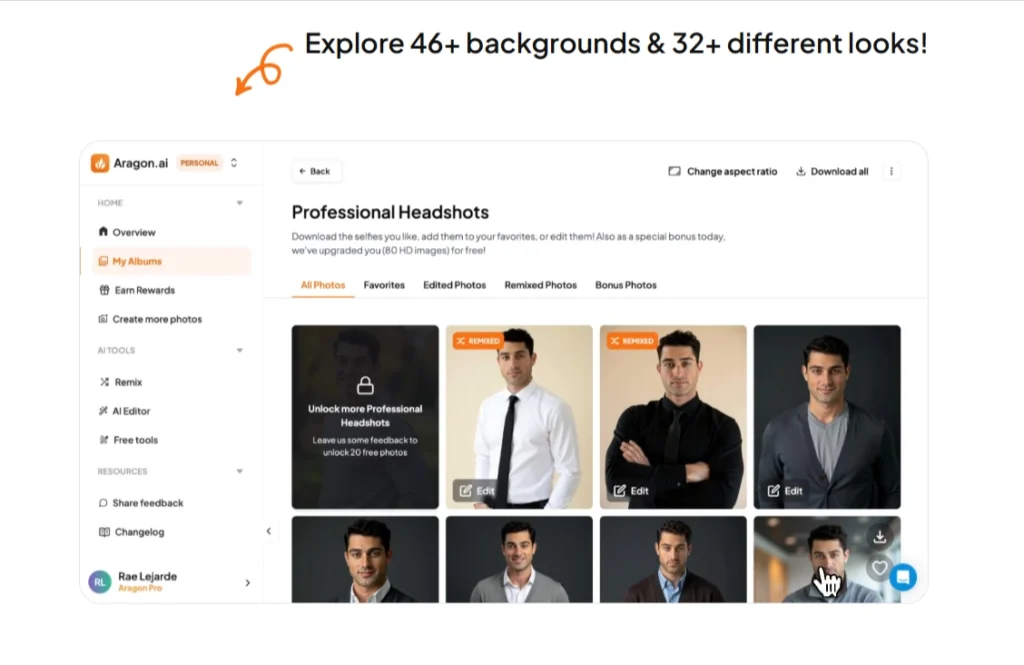The image size is (1024, 665).
Task: Collapse the sidebar with the left chevron
Action: pos(268,531)
